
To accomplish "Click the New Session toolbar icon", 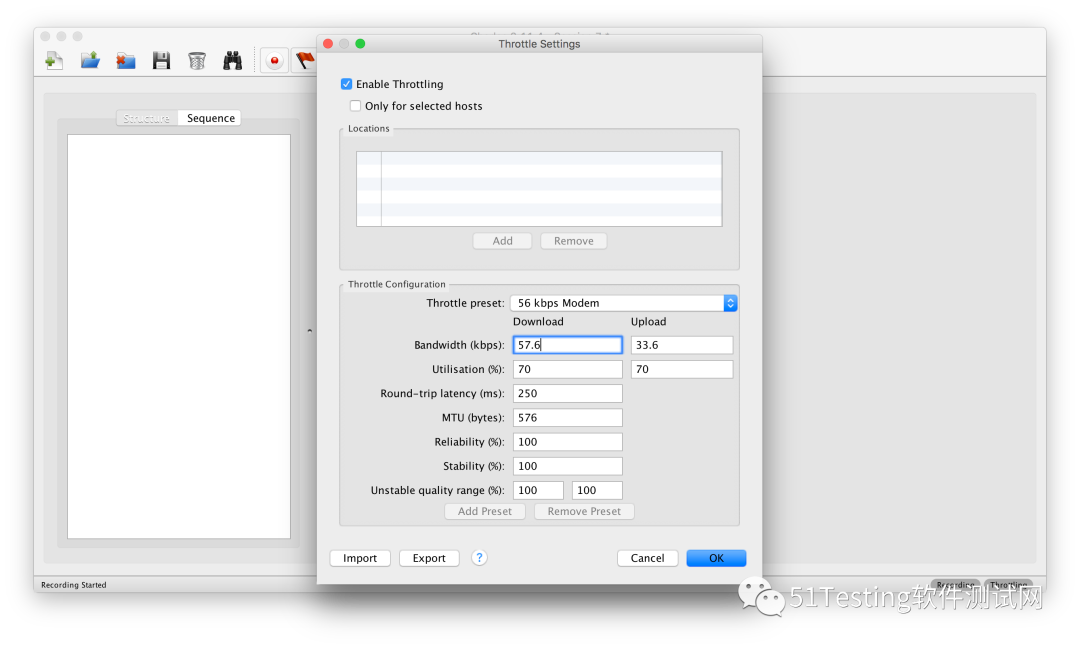I will tap(54, 61).
